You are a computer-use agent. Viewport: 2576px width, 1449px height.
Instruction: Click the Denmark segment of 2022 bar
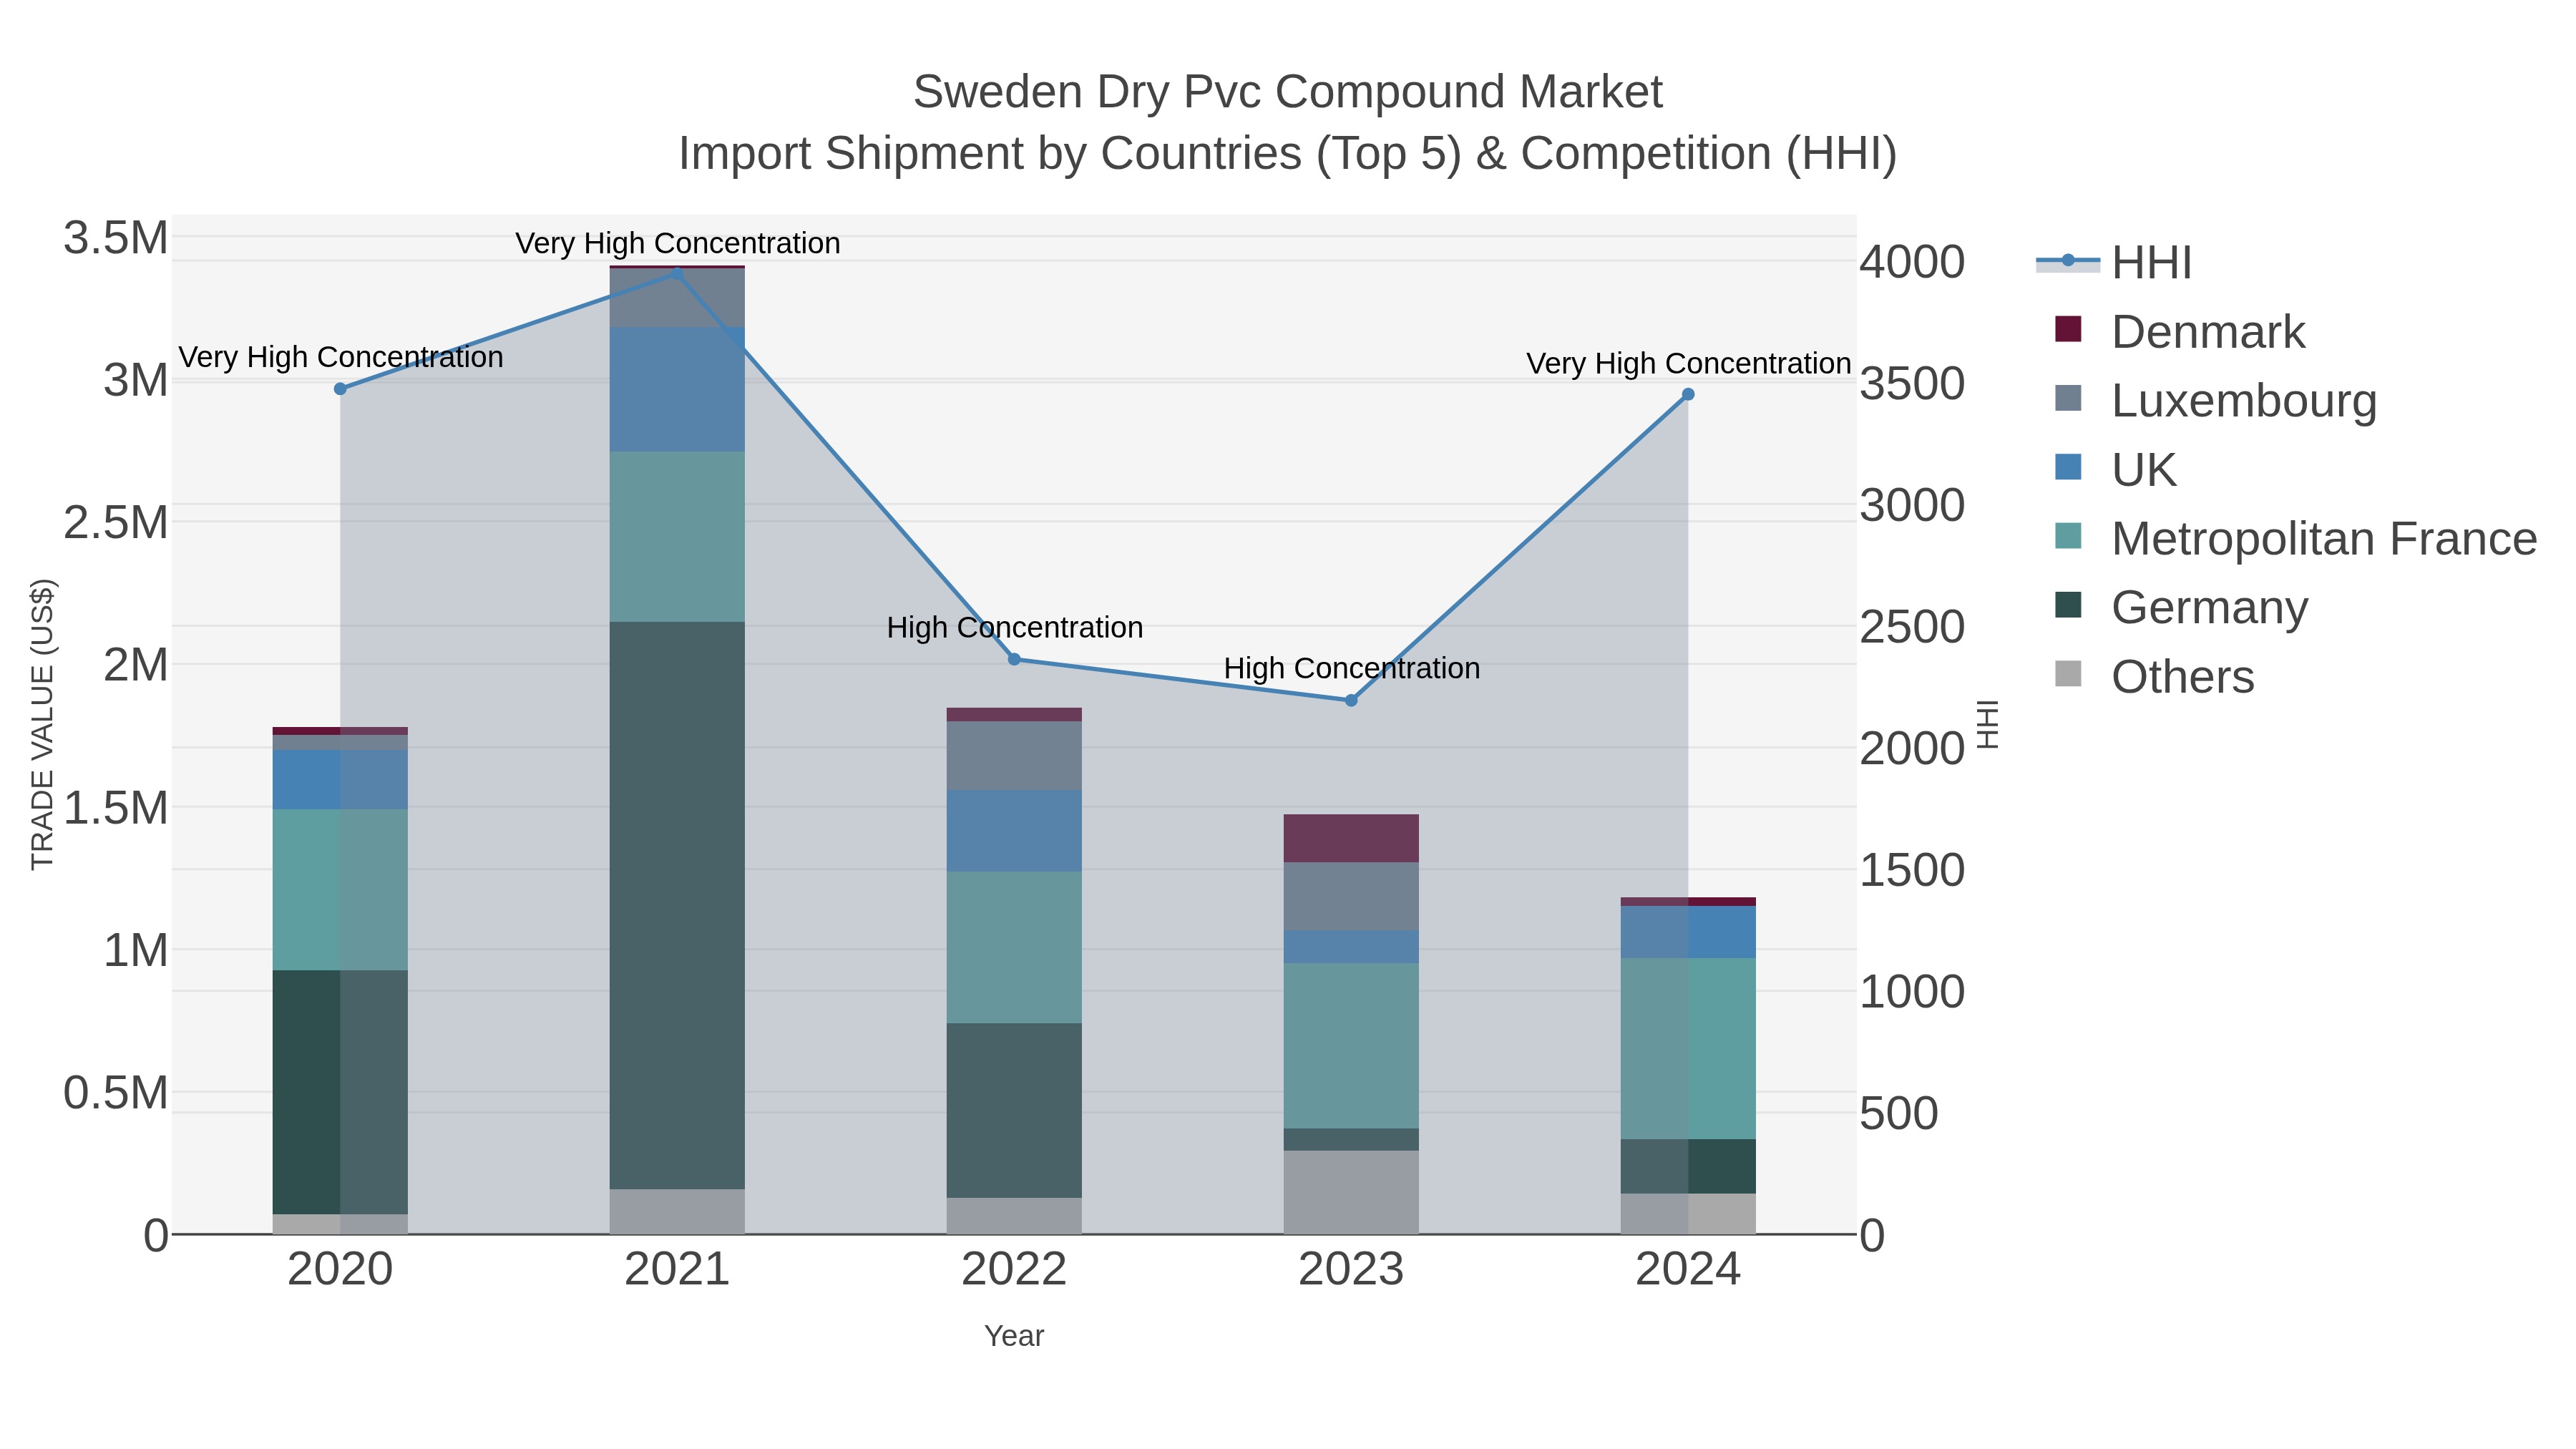coord(1014,714)
